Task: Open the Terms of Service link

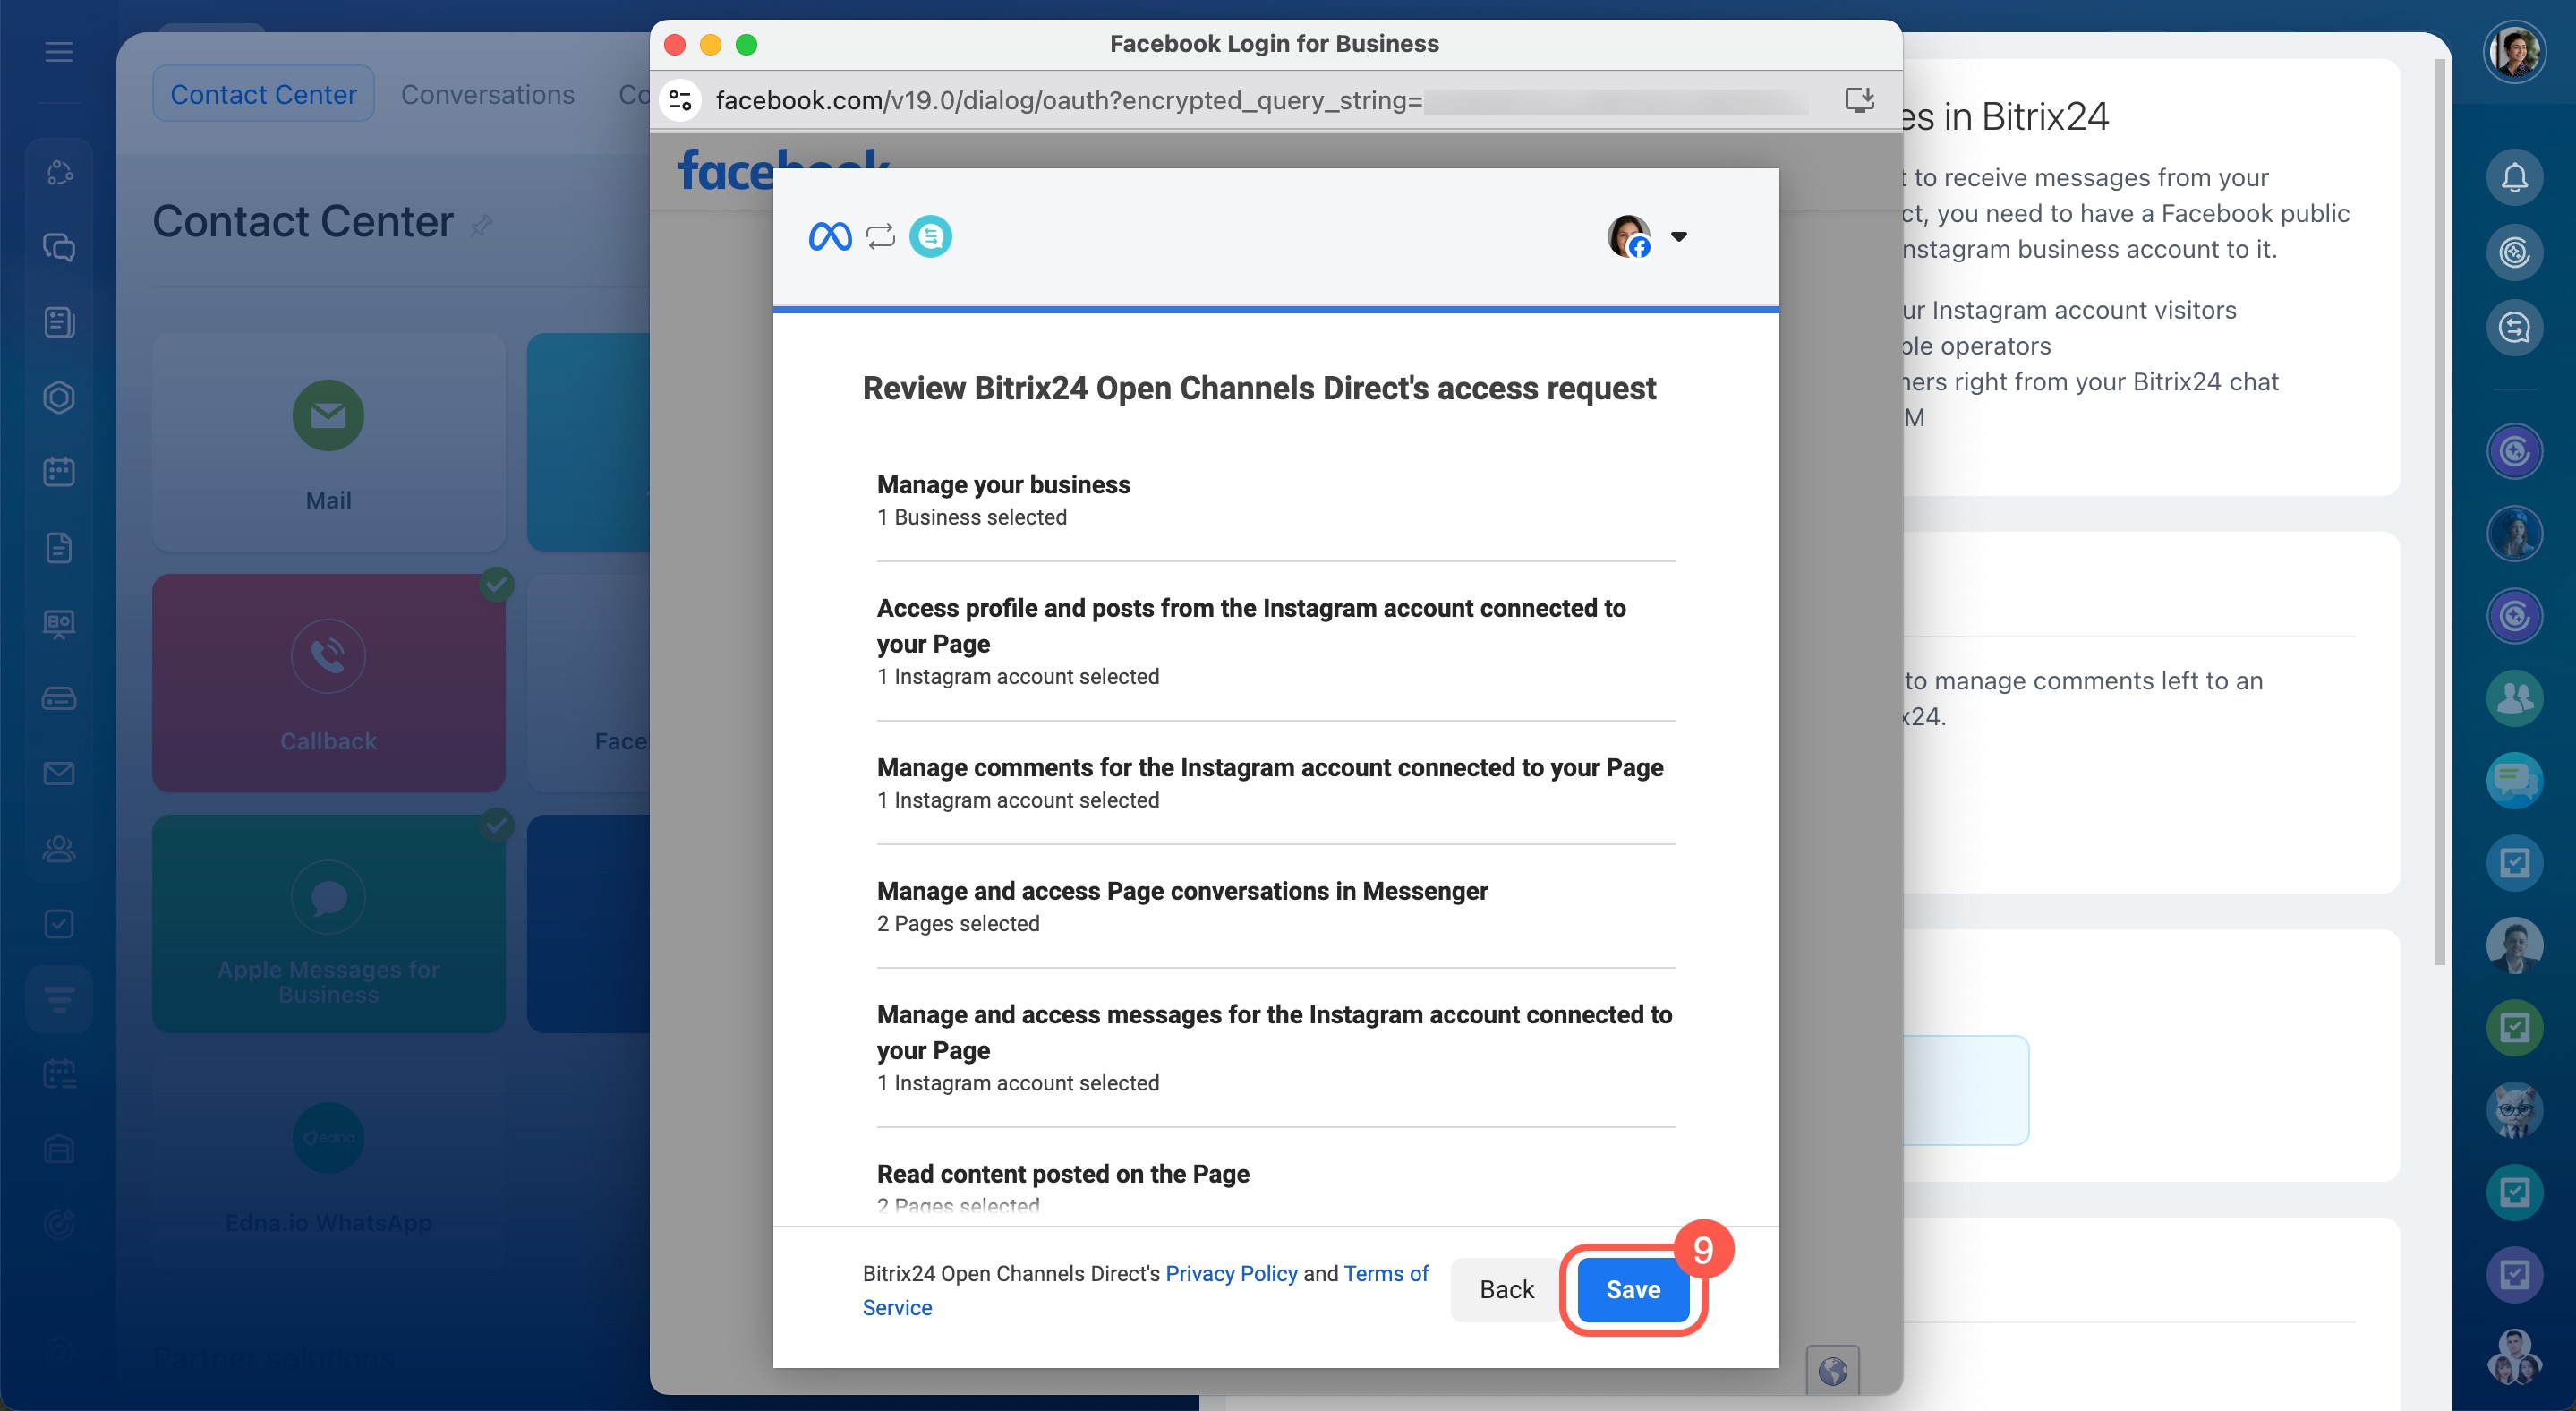Action: 1385,1273
